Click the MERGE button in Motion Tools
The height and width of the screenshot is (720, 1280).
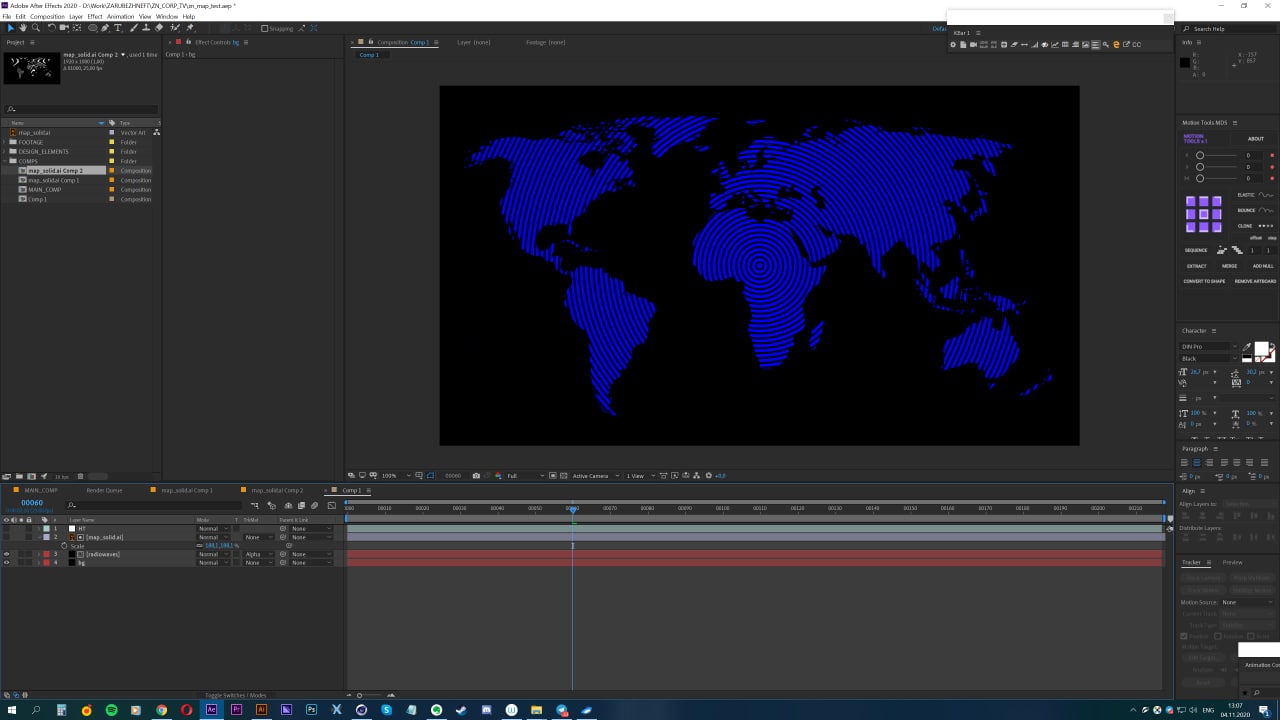tap(1229, 266)
